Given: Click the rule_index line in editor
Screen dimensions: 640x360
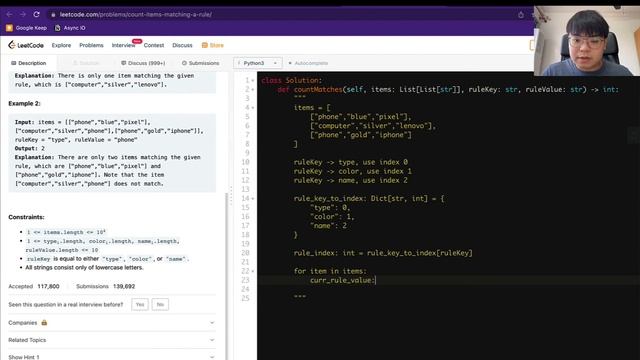Looking at the screenshot, I should [x=383, y=253].
